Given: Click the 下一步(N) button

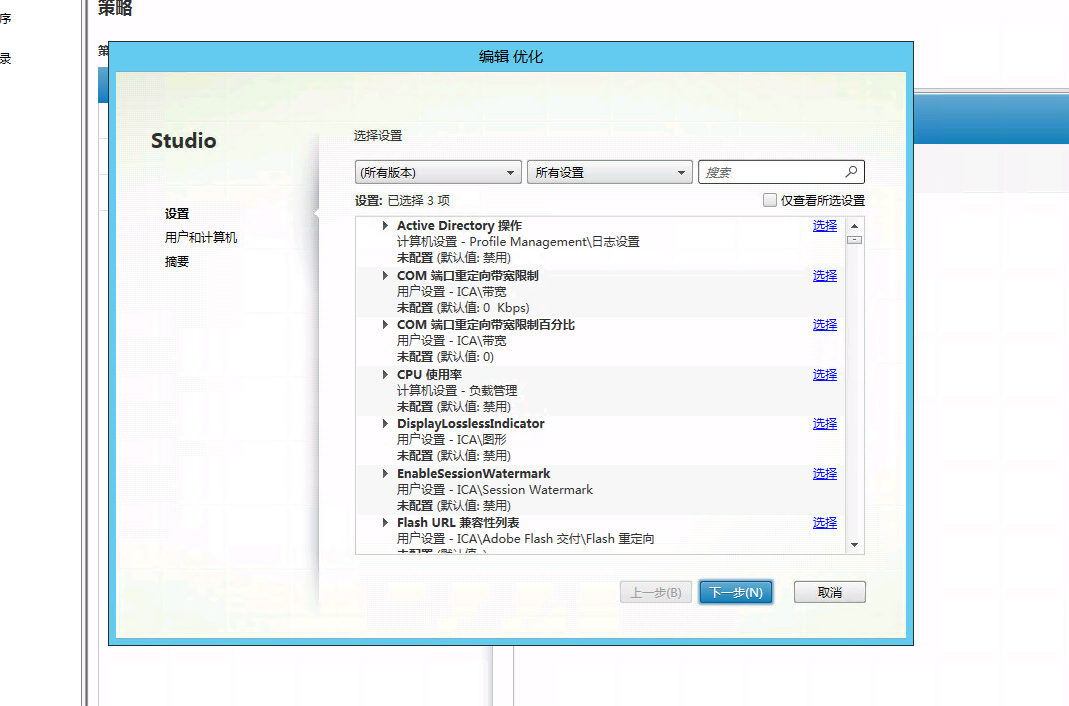Looking at the screenshot, I should [736, 592].
